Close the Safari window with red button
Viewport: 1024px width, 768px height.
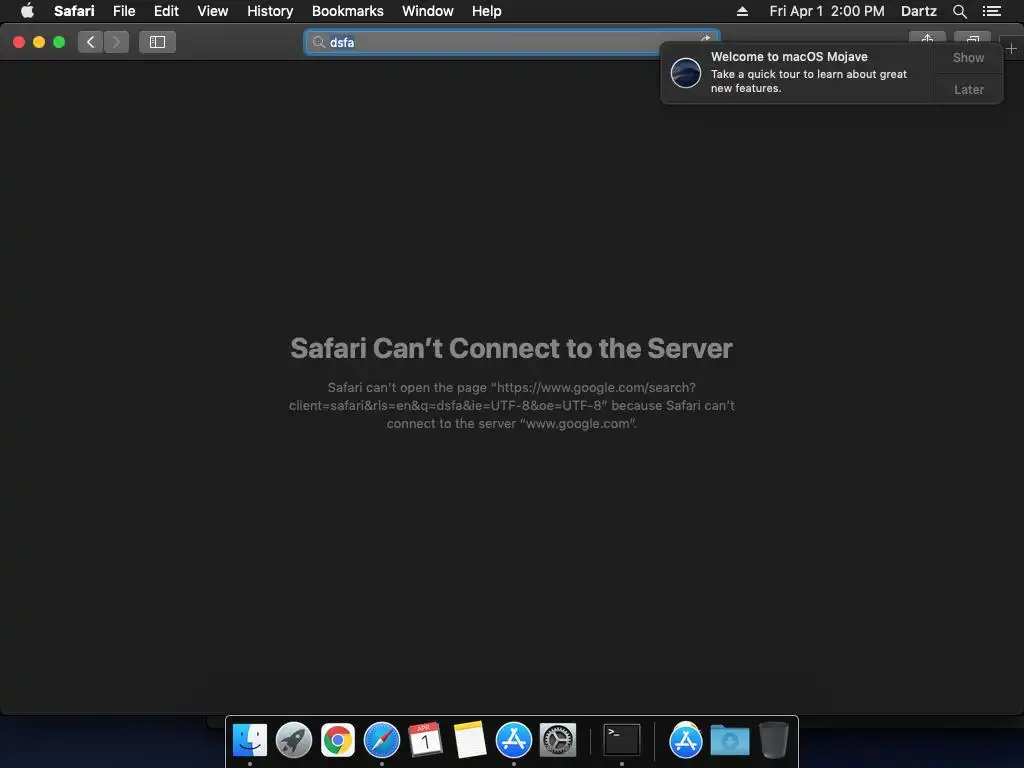coord(19,42)
